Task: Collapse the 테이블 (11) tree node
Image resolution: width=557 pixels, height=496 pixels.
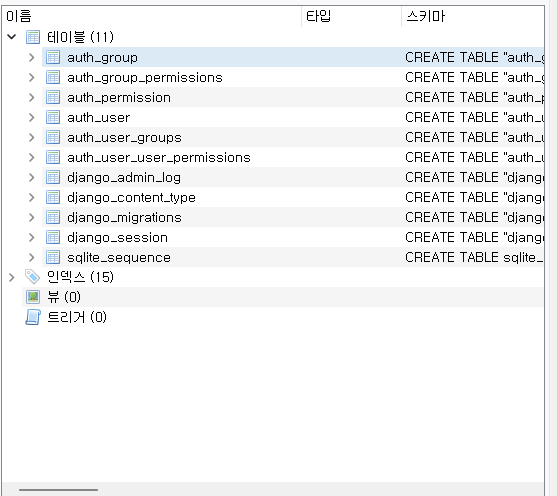Action: click(x=12, y=37)
